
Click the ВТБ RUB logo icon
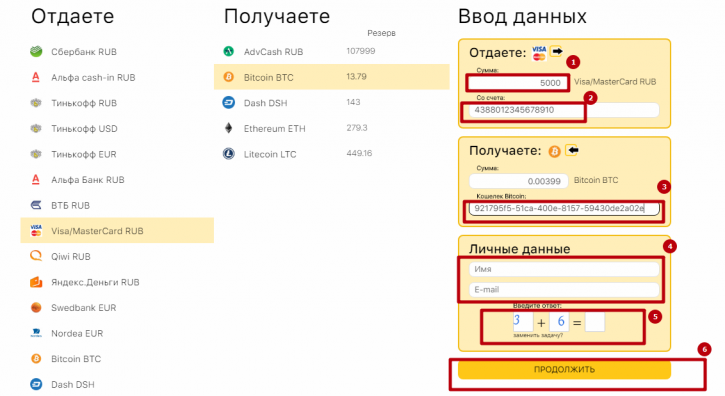36,205
